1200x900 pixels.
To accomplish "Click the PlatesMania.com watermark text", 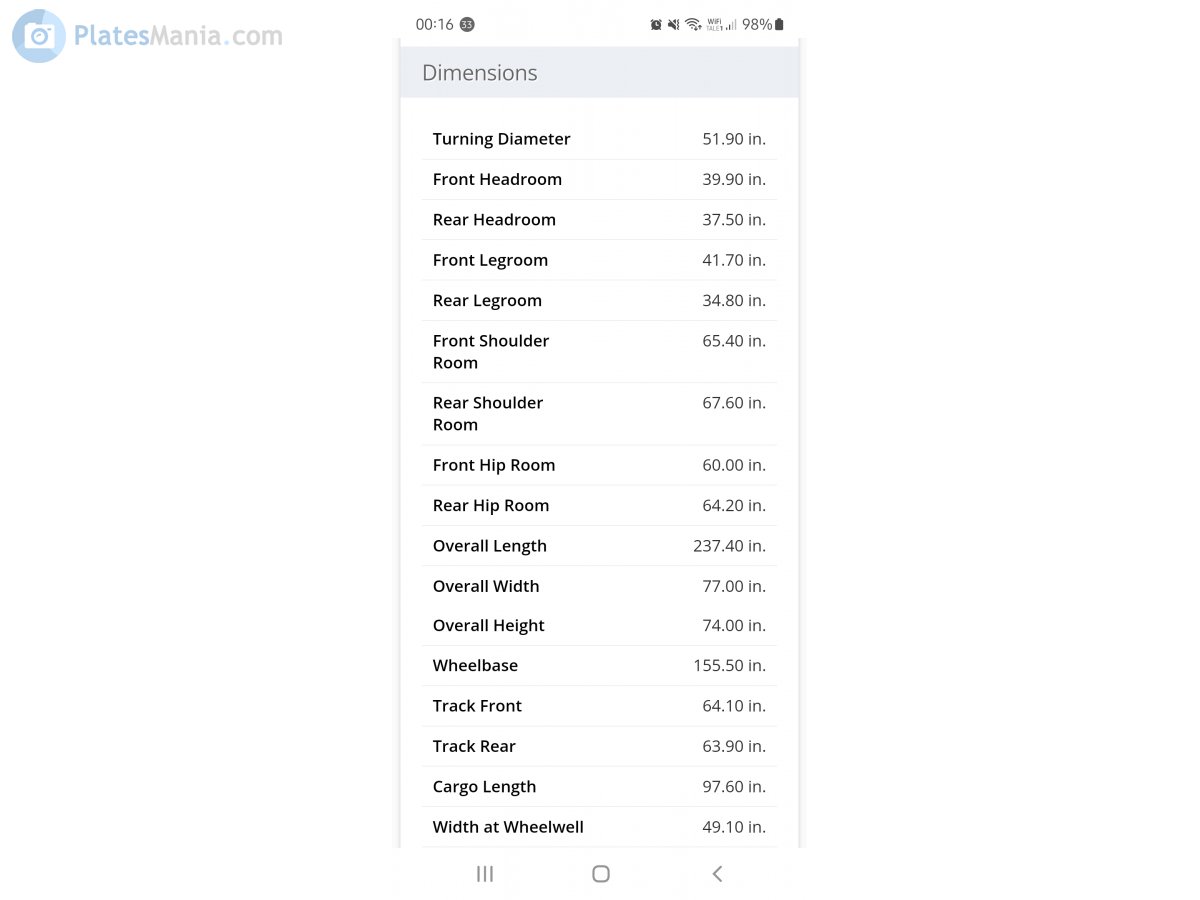I will click(x=178, y=36).
